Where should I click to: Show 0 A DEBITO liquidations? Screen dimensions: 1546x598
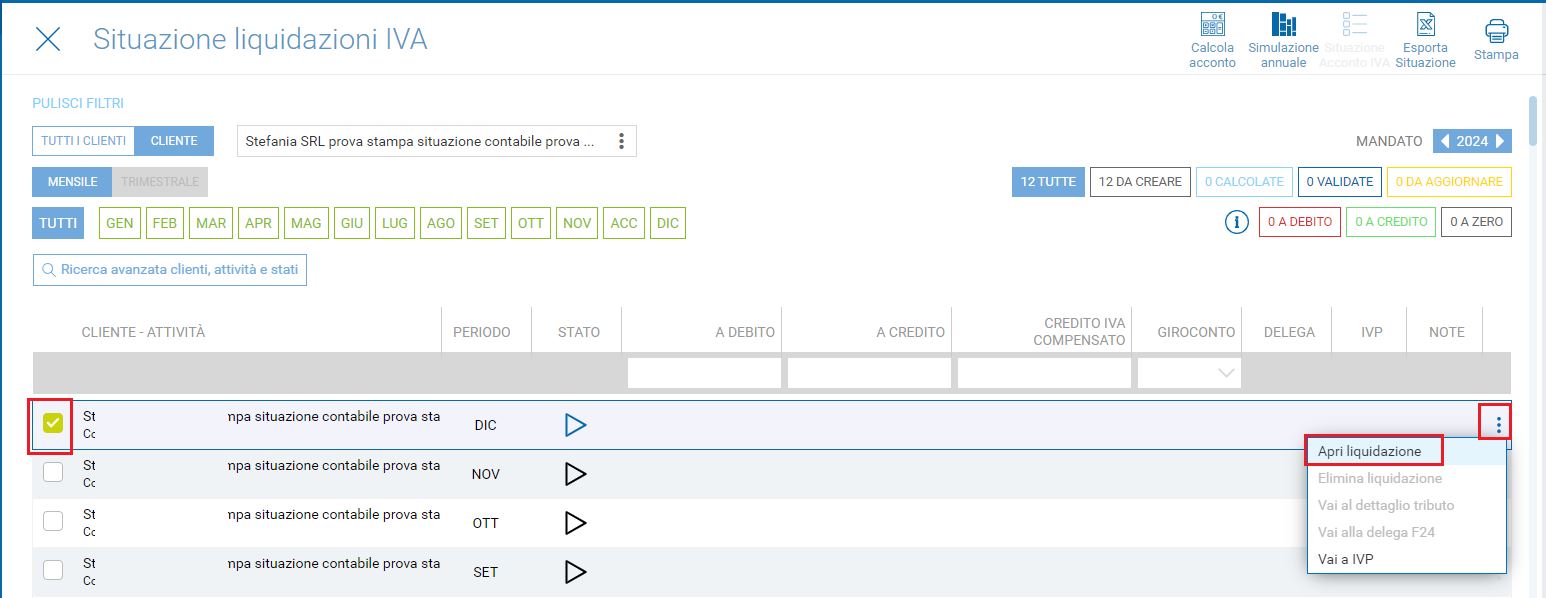click(x=1300, y=222)
